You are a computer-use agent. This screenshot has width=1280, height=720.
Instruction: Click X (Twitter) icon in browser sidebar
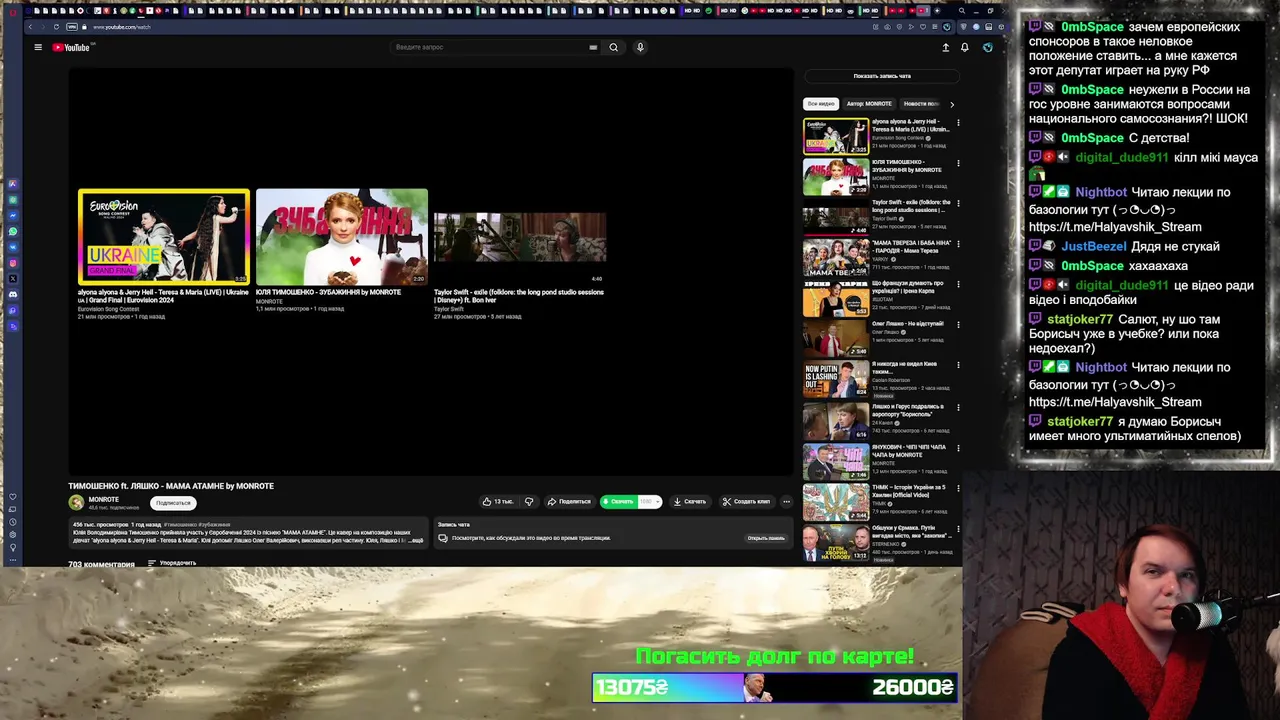pos(13,278)
